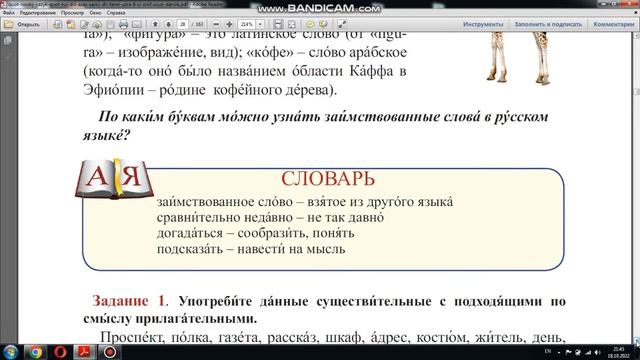This screenshot has width=640, height=360.
Task: Open the Справка menu
Action: [116, 13]
